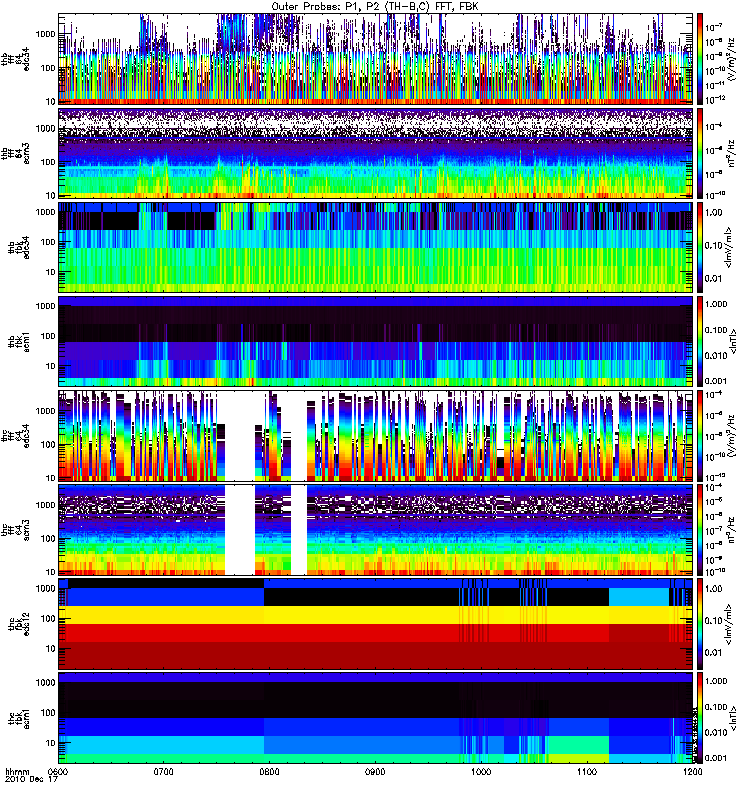The height and width of the screenshot is (800, 750).
Task: Click the color bar of the thc fbk scm1 panel
Action: click(700, 717)
